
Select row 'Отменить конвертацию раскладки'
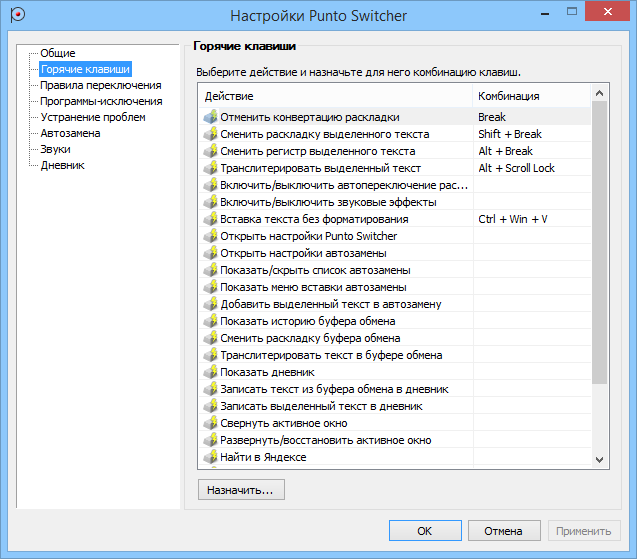[394, 117]
